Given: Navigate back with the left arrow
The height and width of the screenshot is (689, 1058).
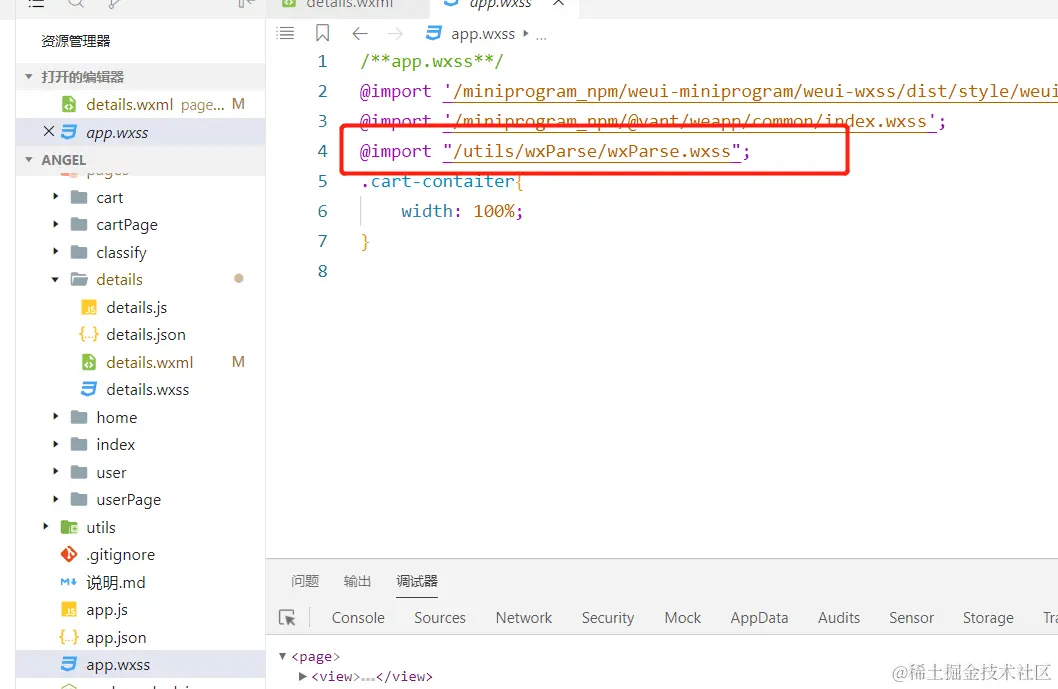Looking at the screenshot, I should click(x=360, y=34).
